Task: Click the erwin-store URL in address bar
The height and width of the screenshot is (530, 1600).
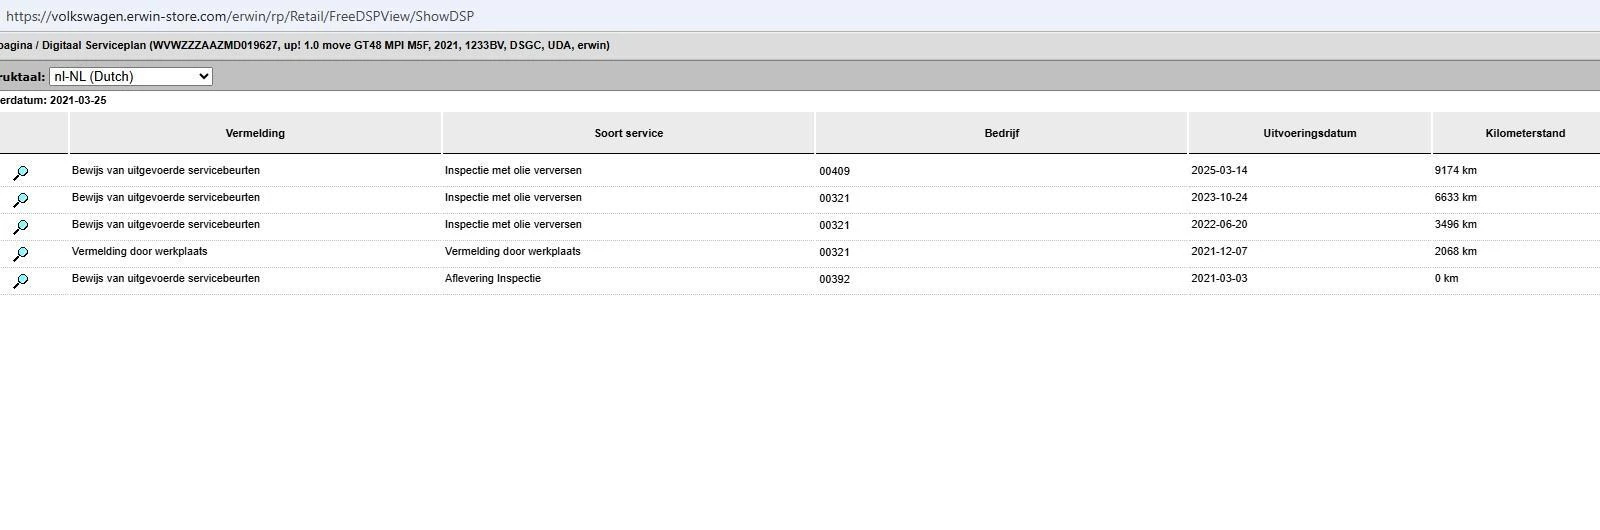Action: (x=240, y=16)
